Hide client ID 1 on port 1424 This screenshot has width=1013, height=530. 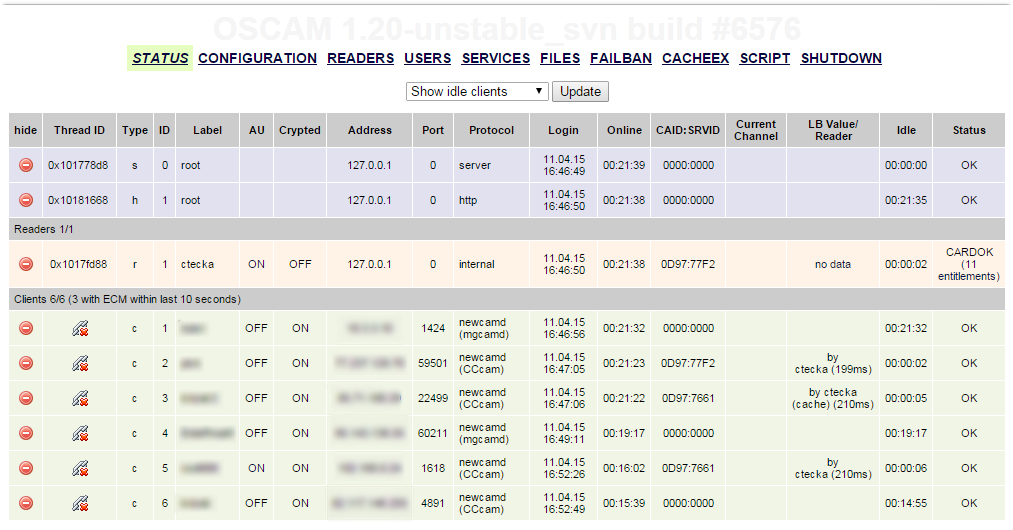pos(26,328)
